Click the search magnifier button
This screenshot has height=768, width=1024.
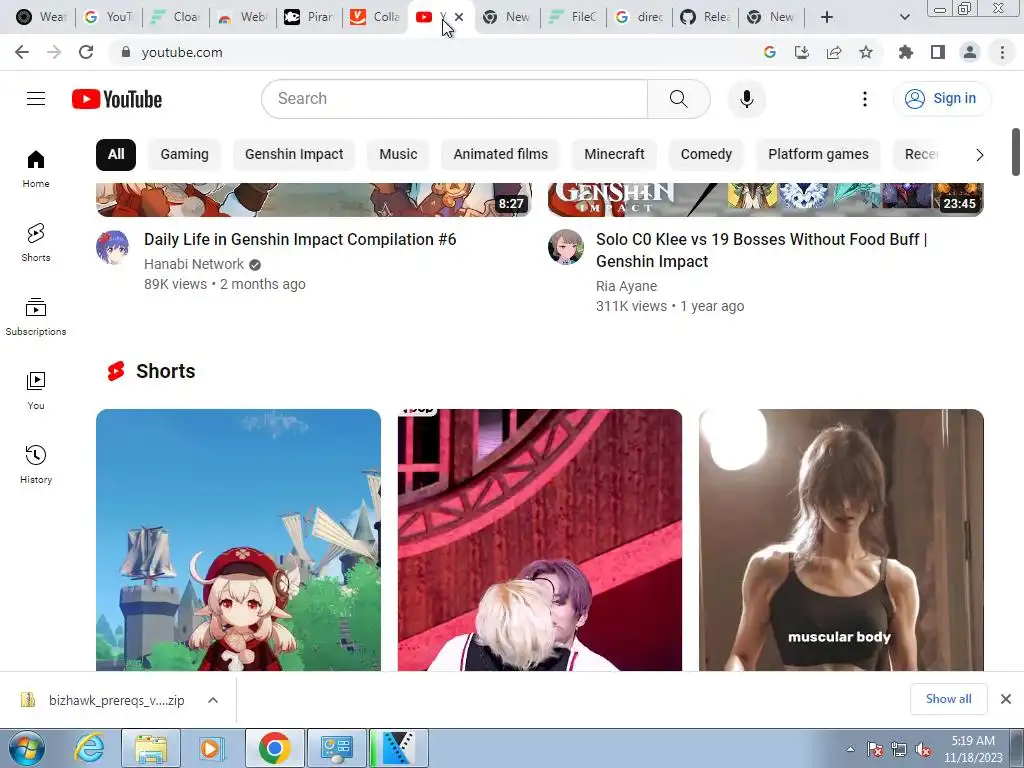679,99
